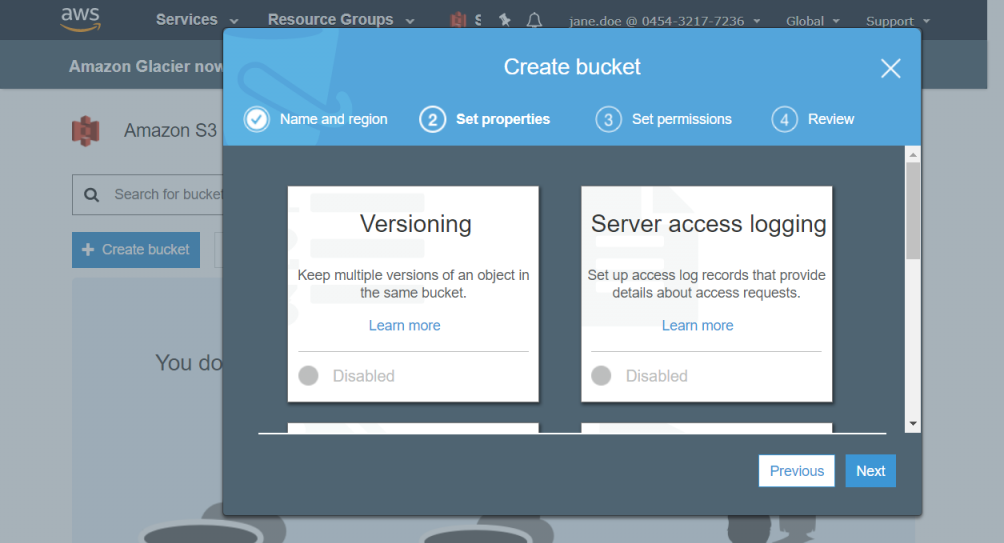Click the Previous button
Image resolution: width=1004 pixels, height=543 pixels.
pos(797,471)
